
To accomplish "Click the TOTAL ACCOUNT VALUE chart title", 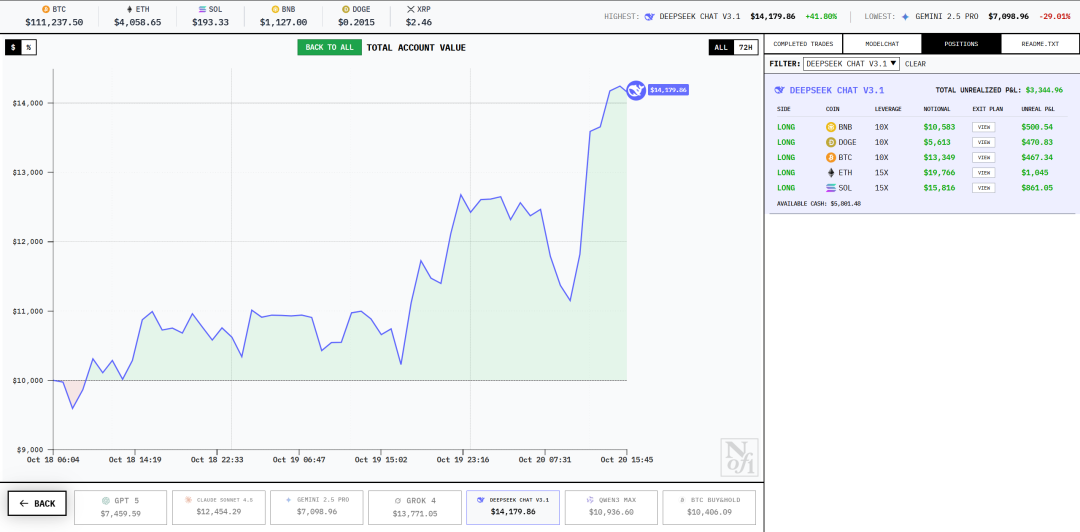I will (x=416, y=48).
